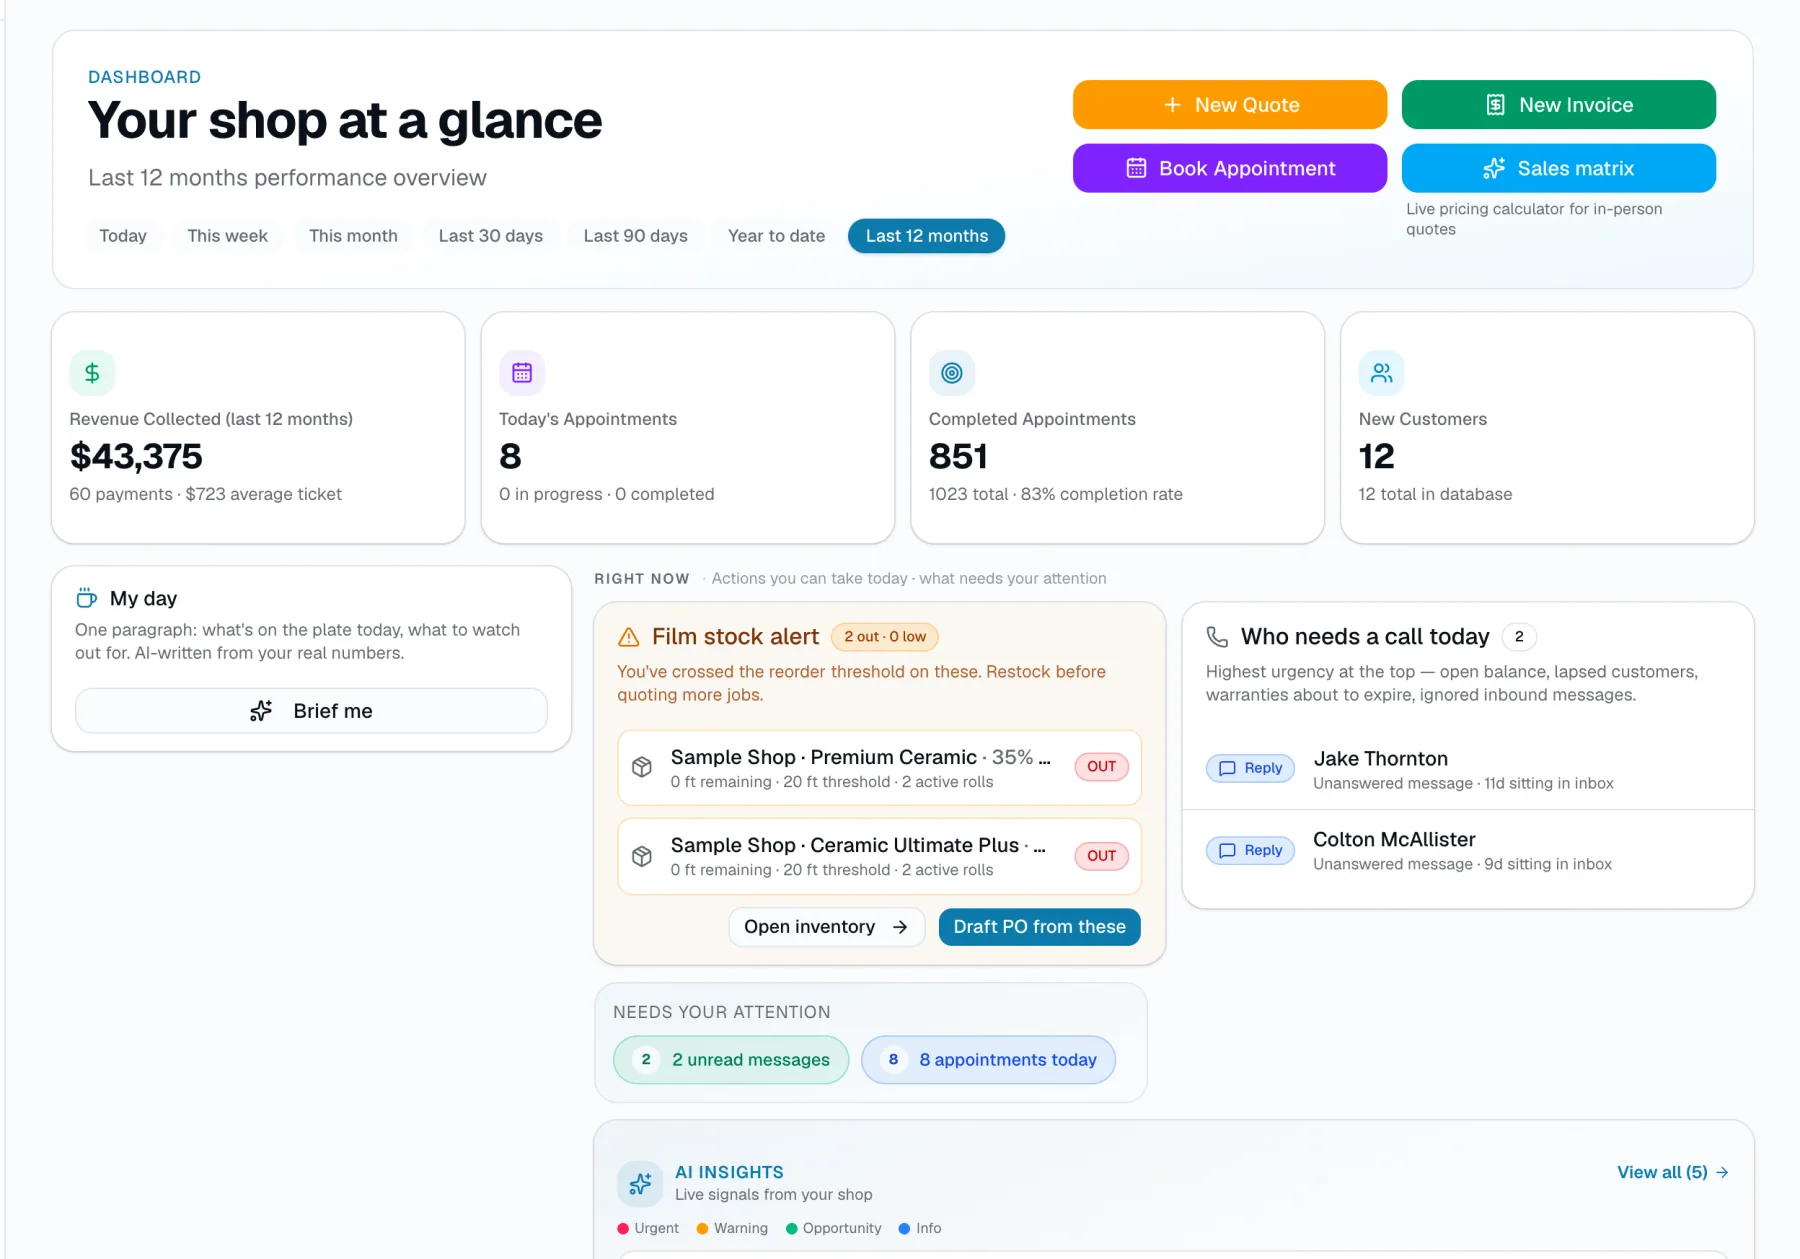Select the This month filter
Viewport: 1800px width, 1259px height.
tap(353, 236)
